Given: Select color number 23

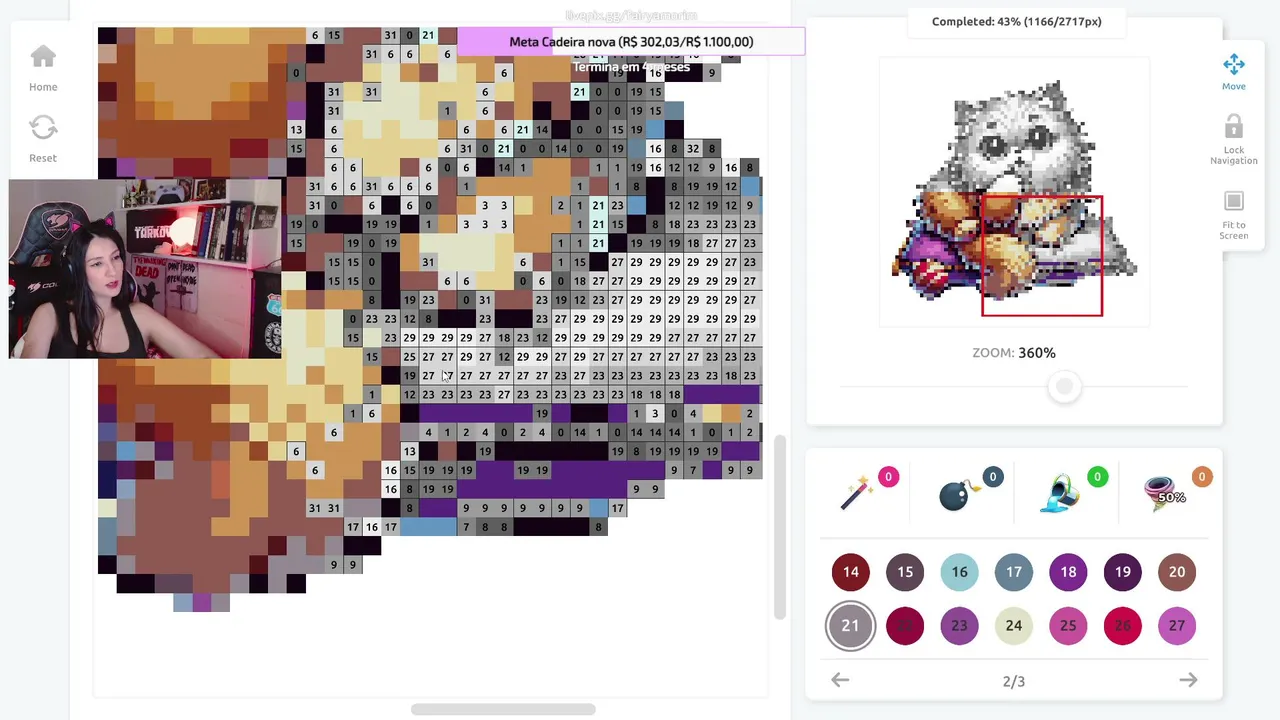Looking at the screenshot, I should click(959, 626).
